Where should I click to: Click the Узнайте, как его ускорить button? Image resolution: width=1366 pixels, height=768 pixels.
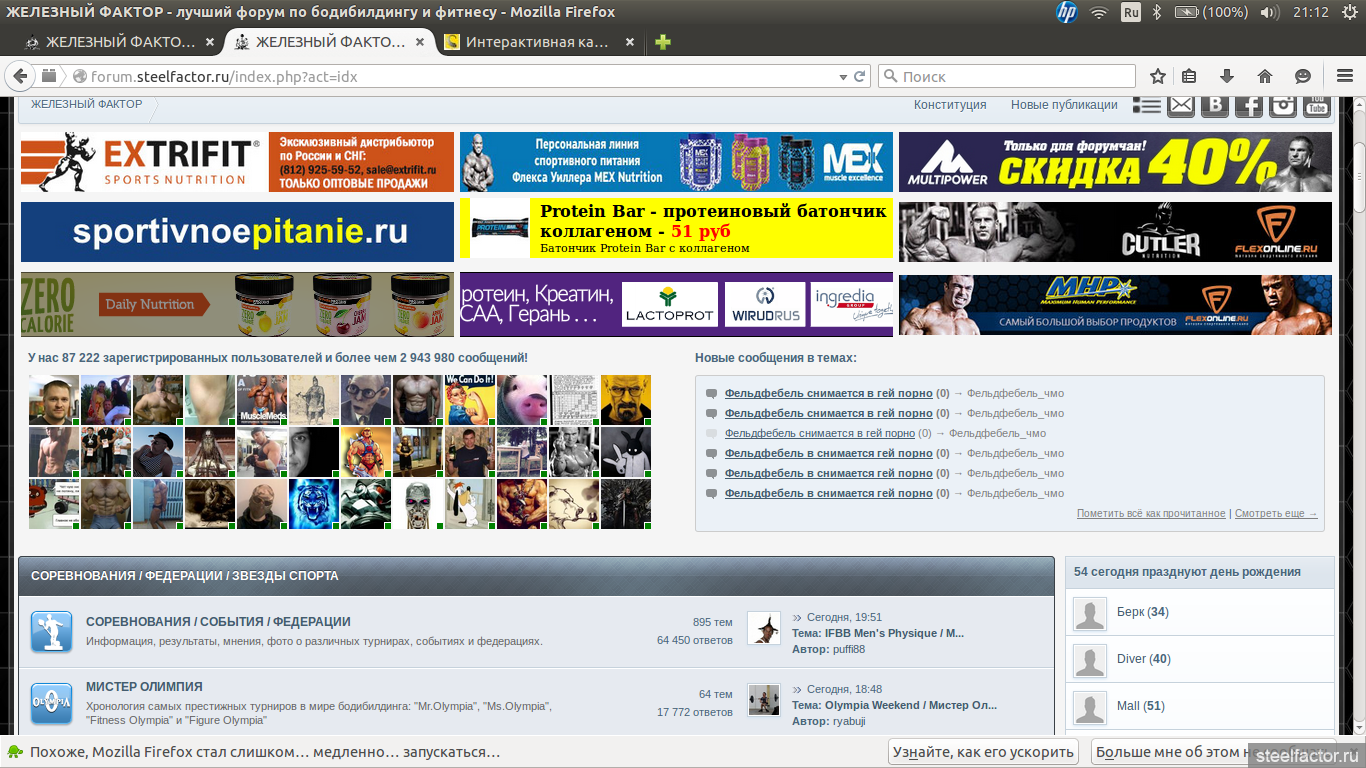984,752
